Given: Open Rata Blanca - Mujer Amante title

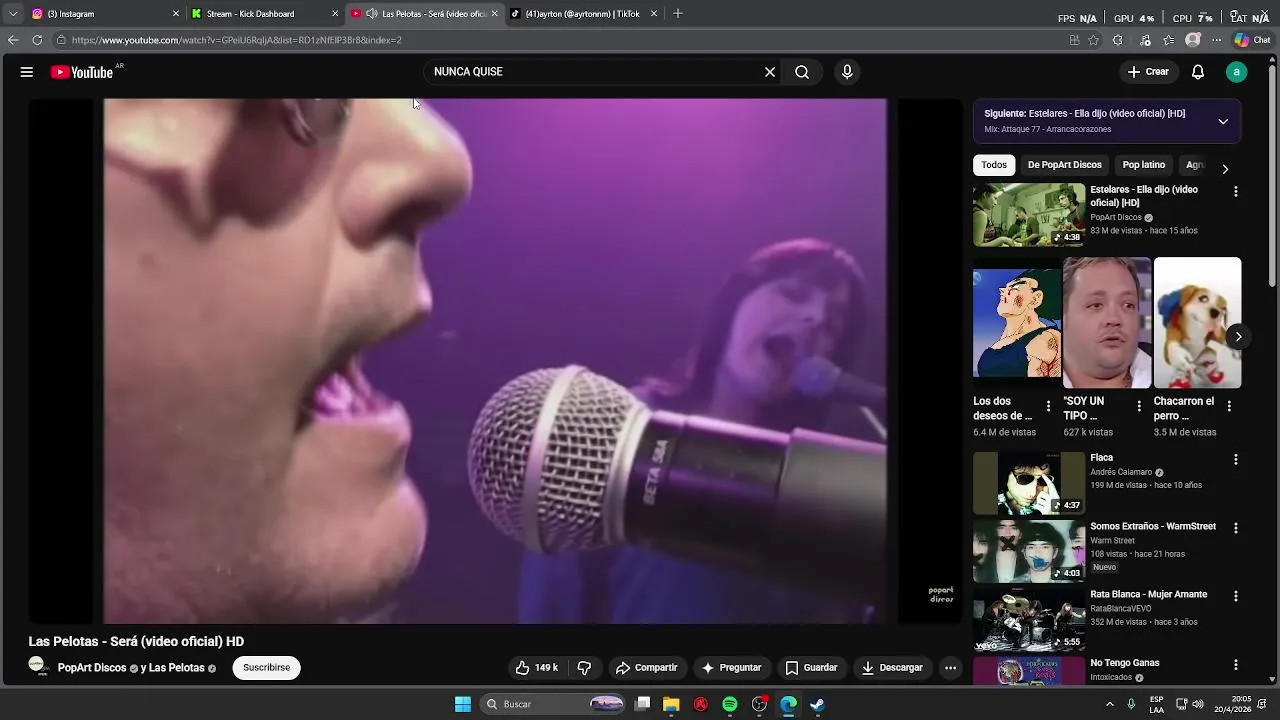Looking at the screenshot, I should click(1148, 594).
